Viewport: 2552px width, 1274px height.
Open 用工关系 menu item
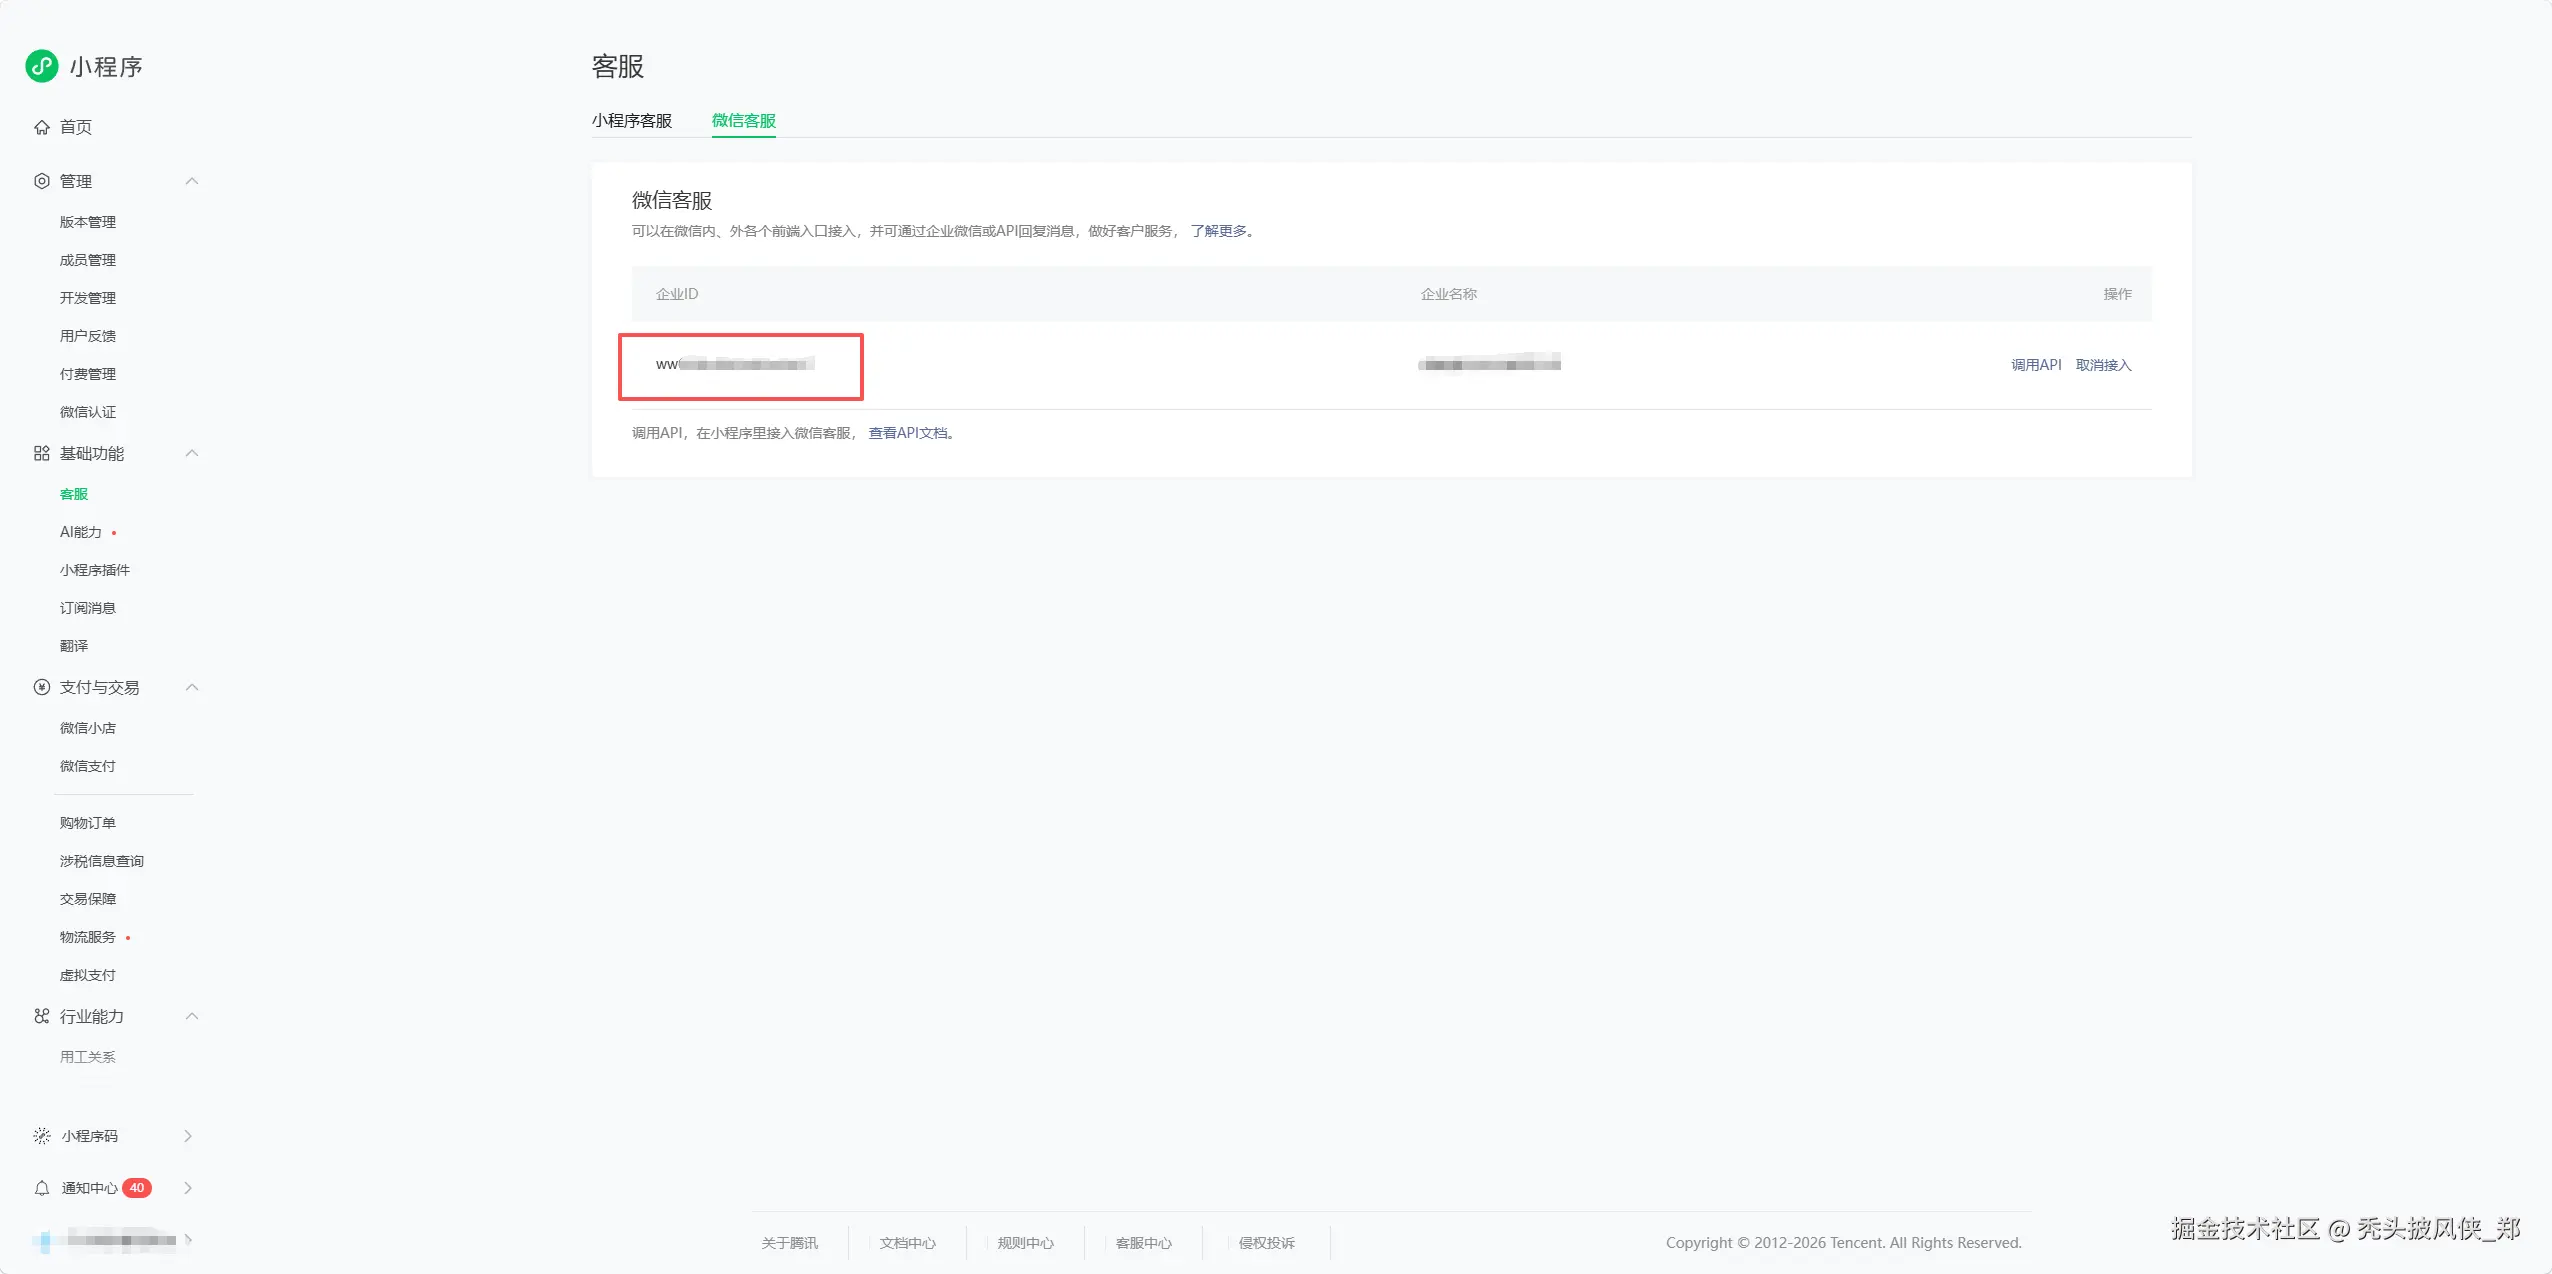(88, 1057)
